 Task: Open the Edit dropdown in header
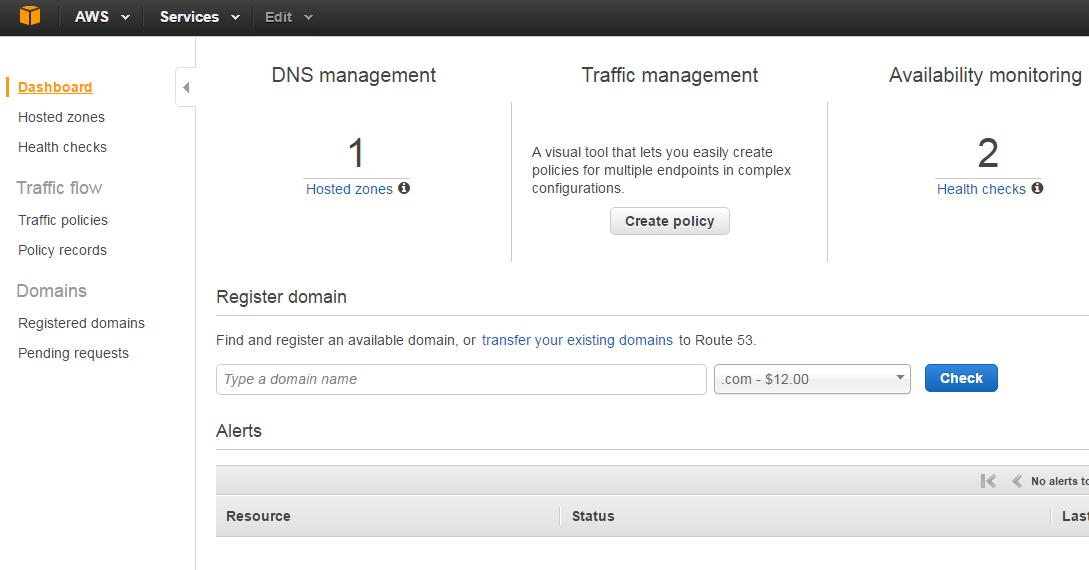289,17
